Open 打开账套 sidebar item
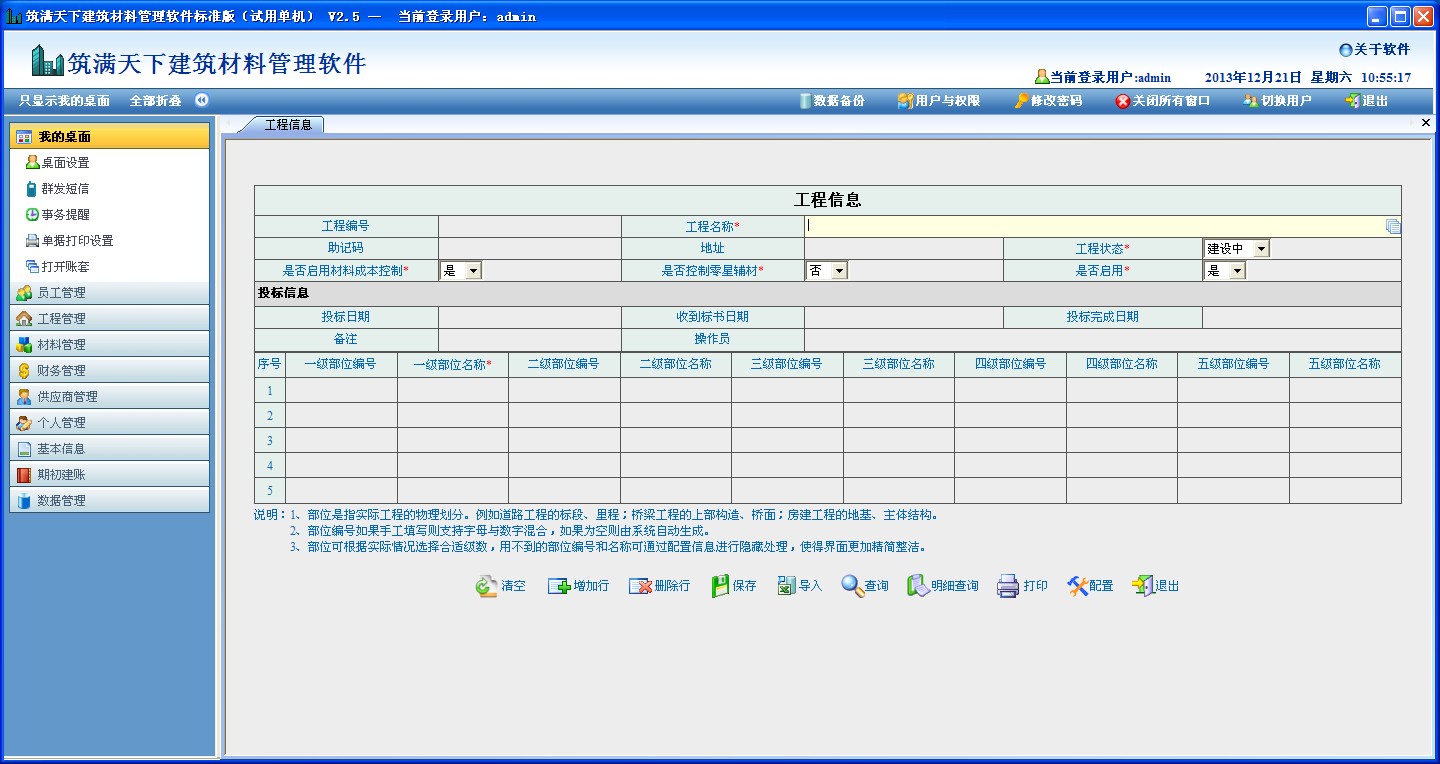 [57, 266]
